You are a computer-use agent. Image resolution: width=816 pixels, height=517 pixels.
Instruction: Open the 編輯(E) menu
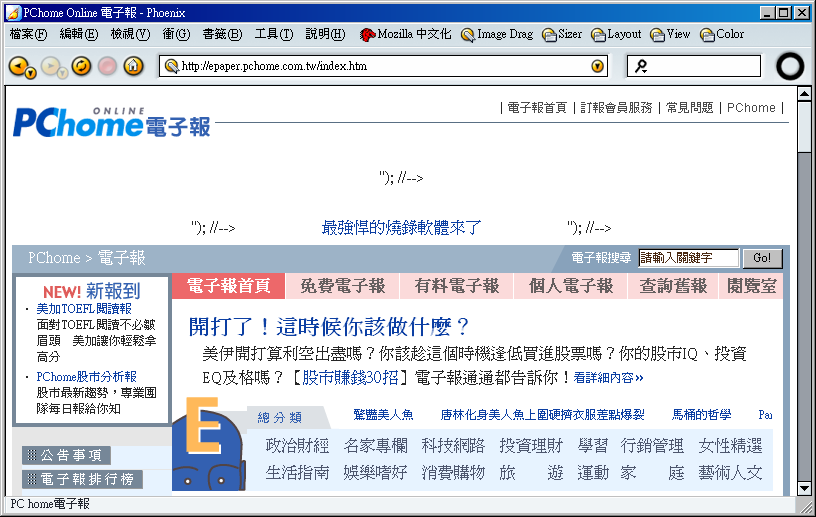(79, 34)
